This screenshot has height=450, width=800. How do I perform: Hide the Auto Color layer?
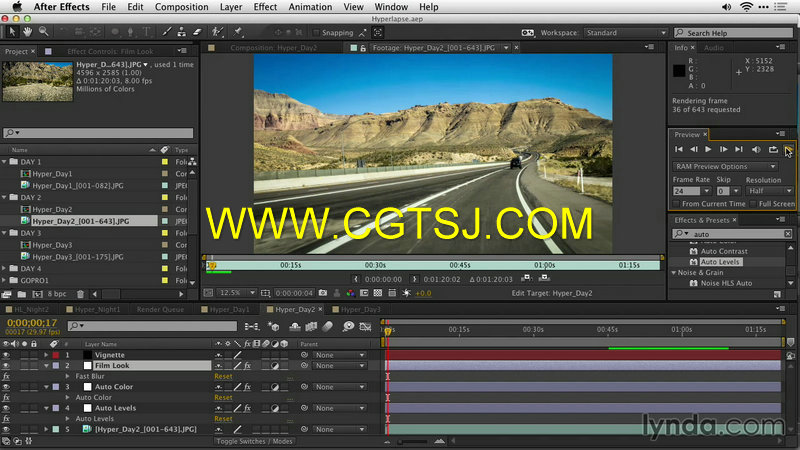pyautogui.click(x=6, y=387)
